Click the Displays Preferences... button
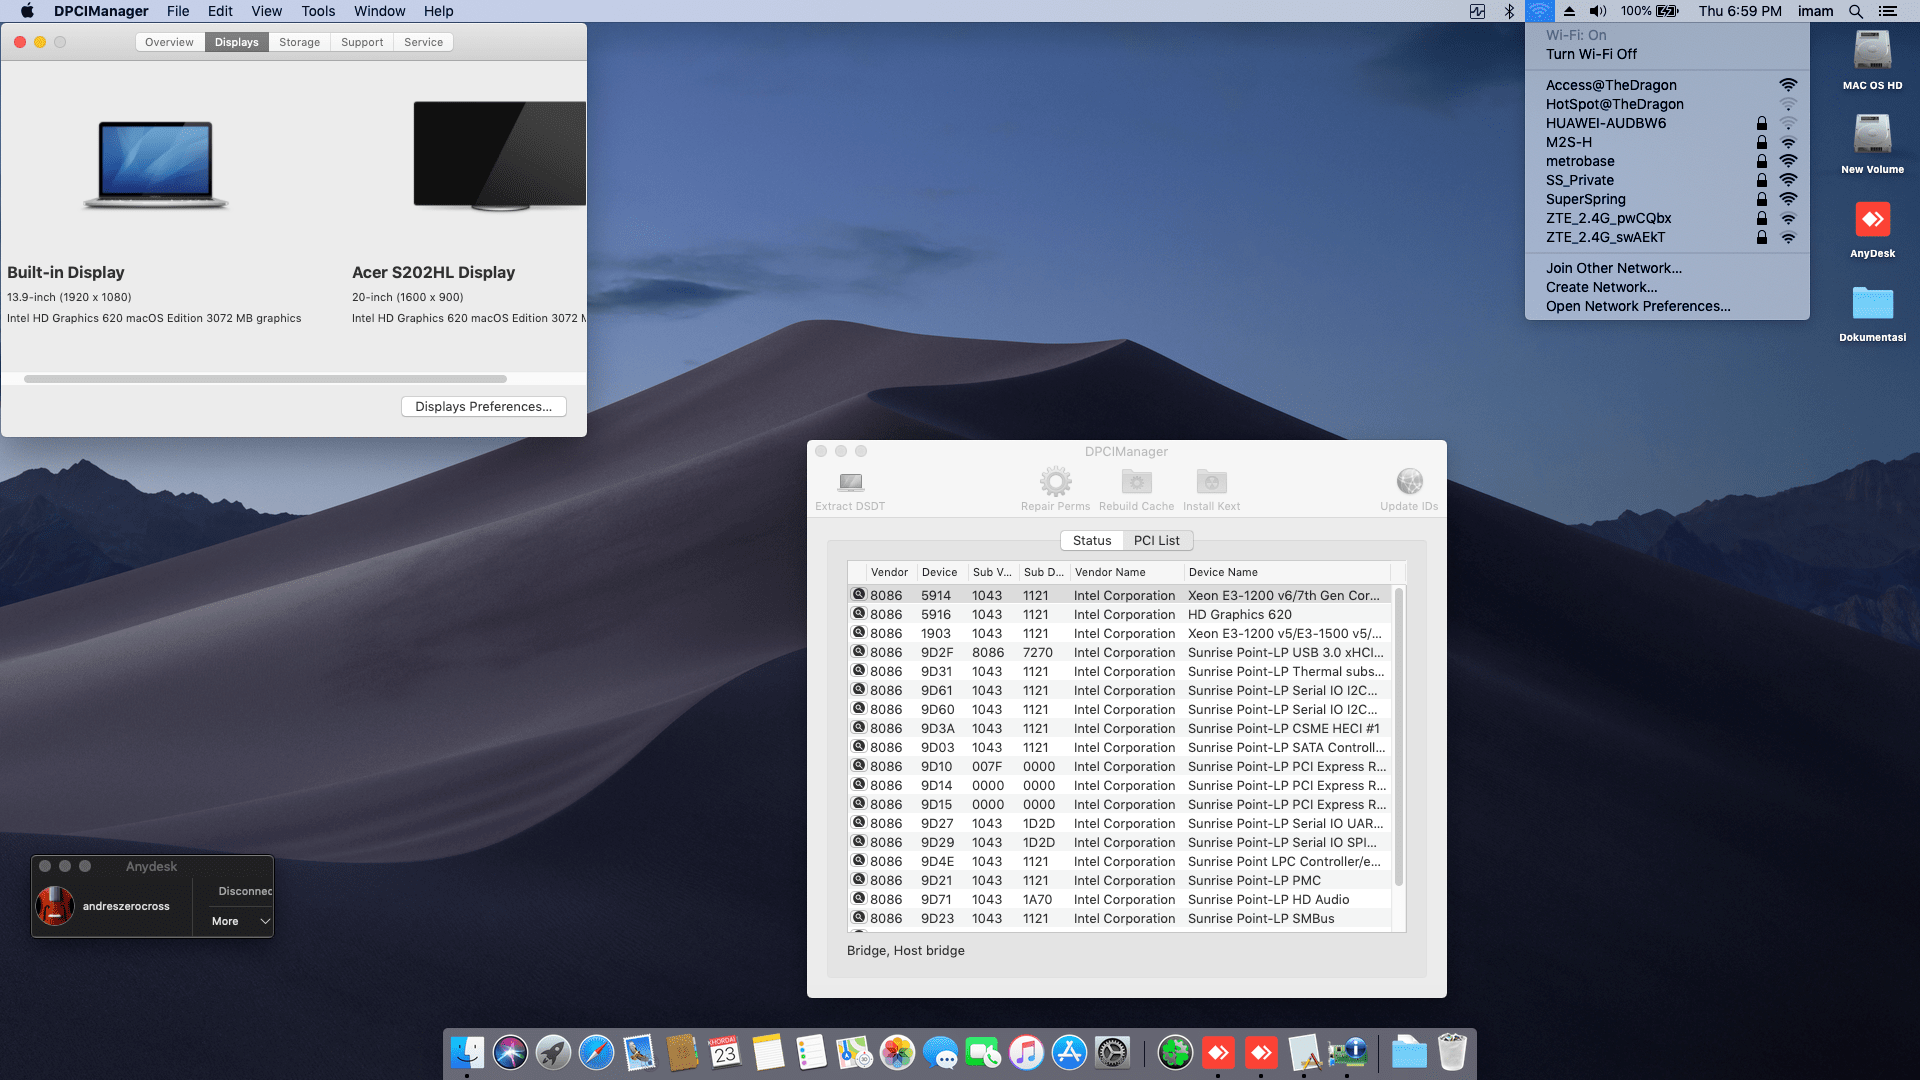Viewport: 1920px width, 1080px height. click(x=484, y=406)
